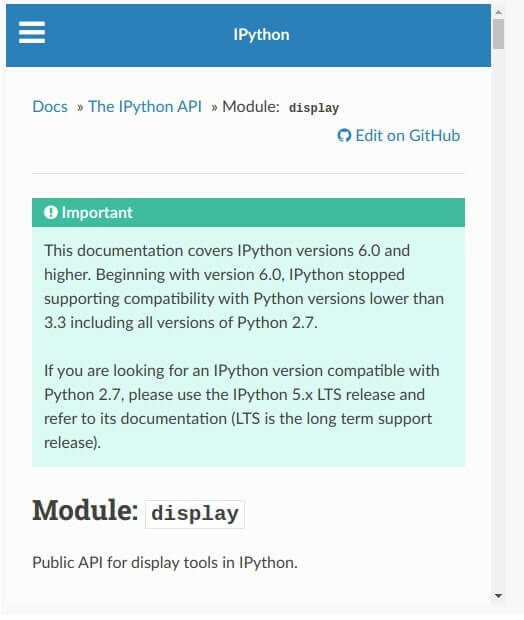Click the Important exclamation icon
Image resolution: width=524 pixels, height=620 pixels.
(51, 212)
